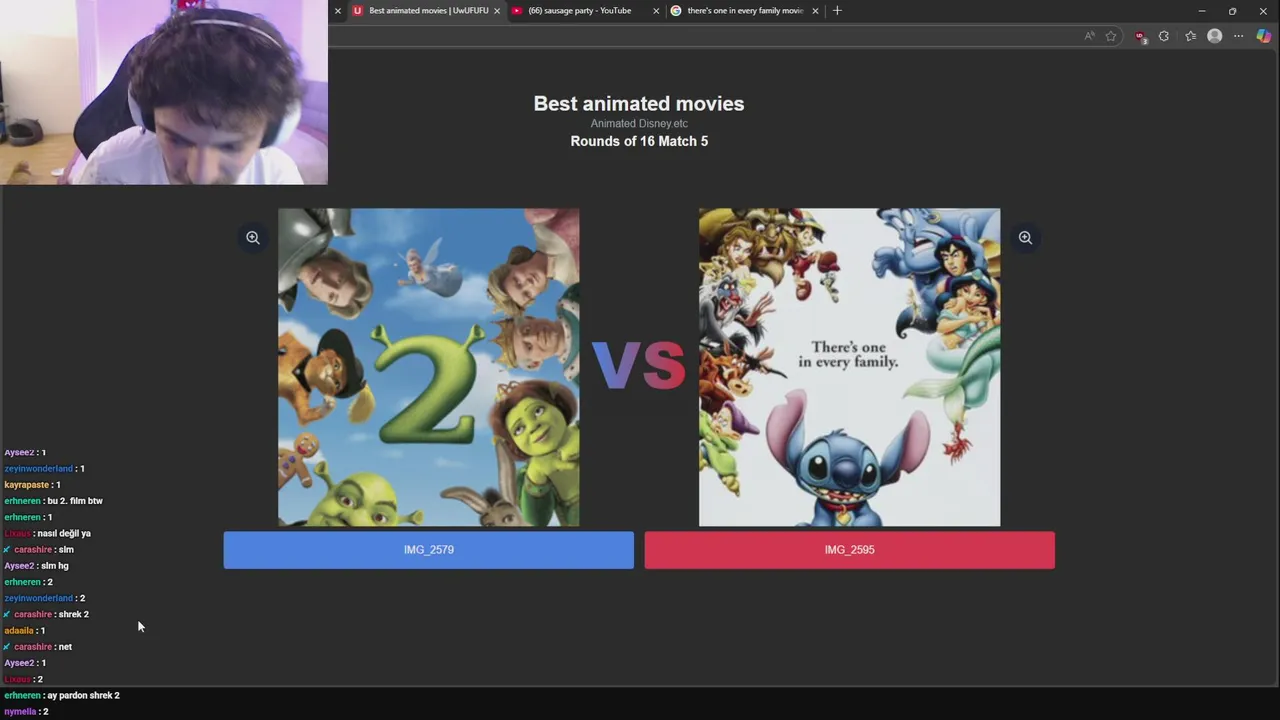Add page to favorites with star icon
The image size is (1280, 720).
tap(1110, 36)
